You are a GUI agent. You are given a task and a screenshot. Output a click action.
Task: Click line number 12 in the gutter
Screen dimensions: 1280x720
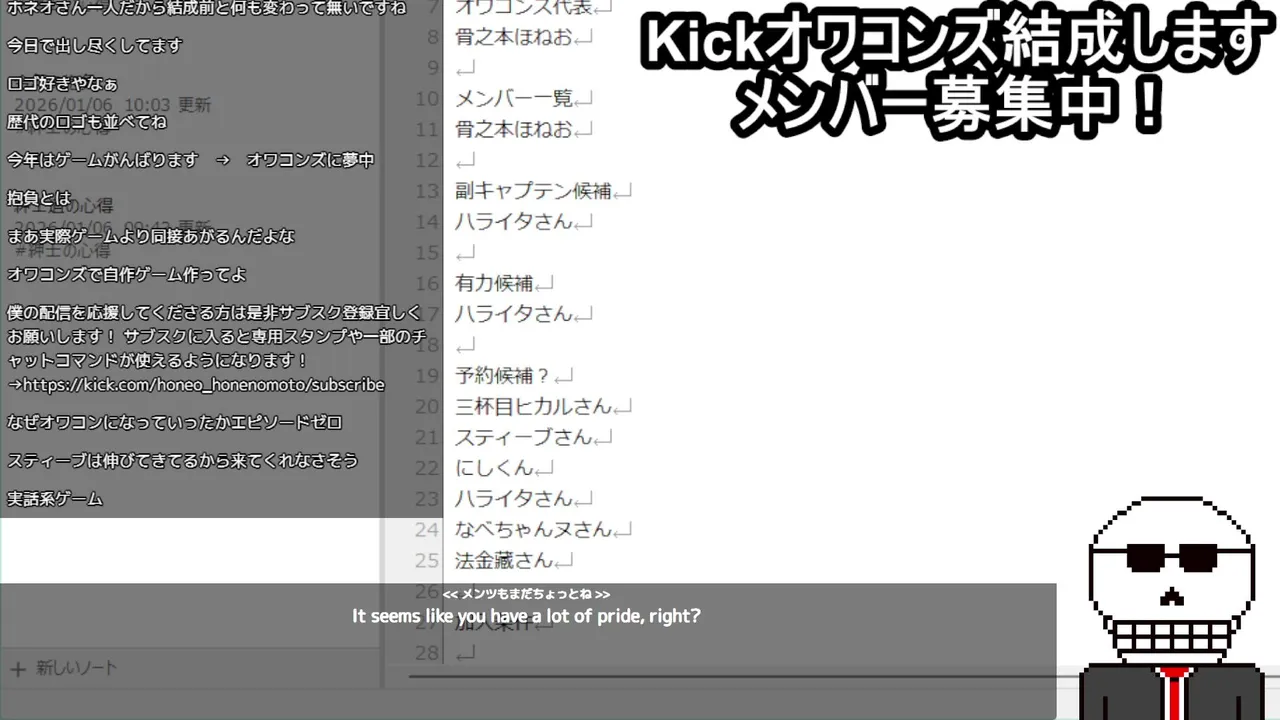[427, 160]
